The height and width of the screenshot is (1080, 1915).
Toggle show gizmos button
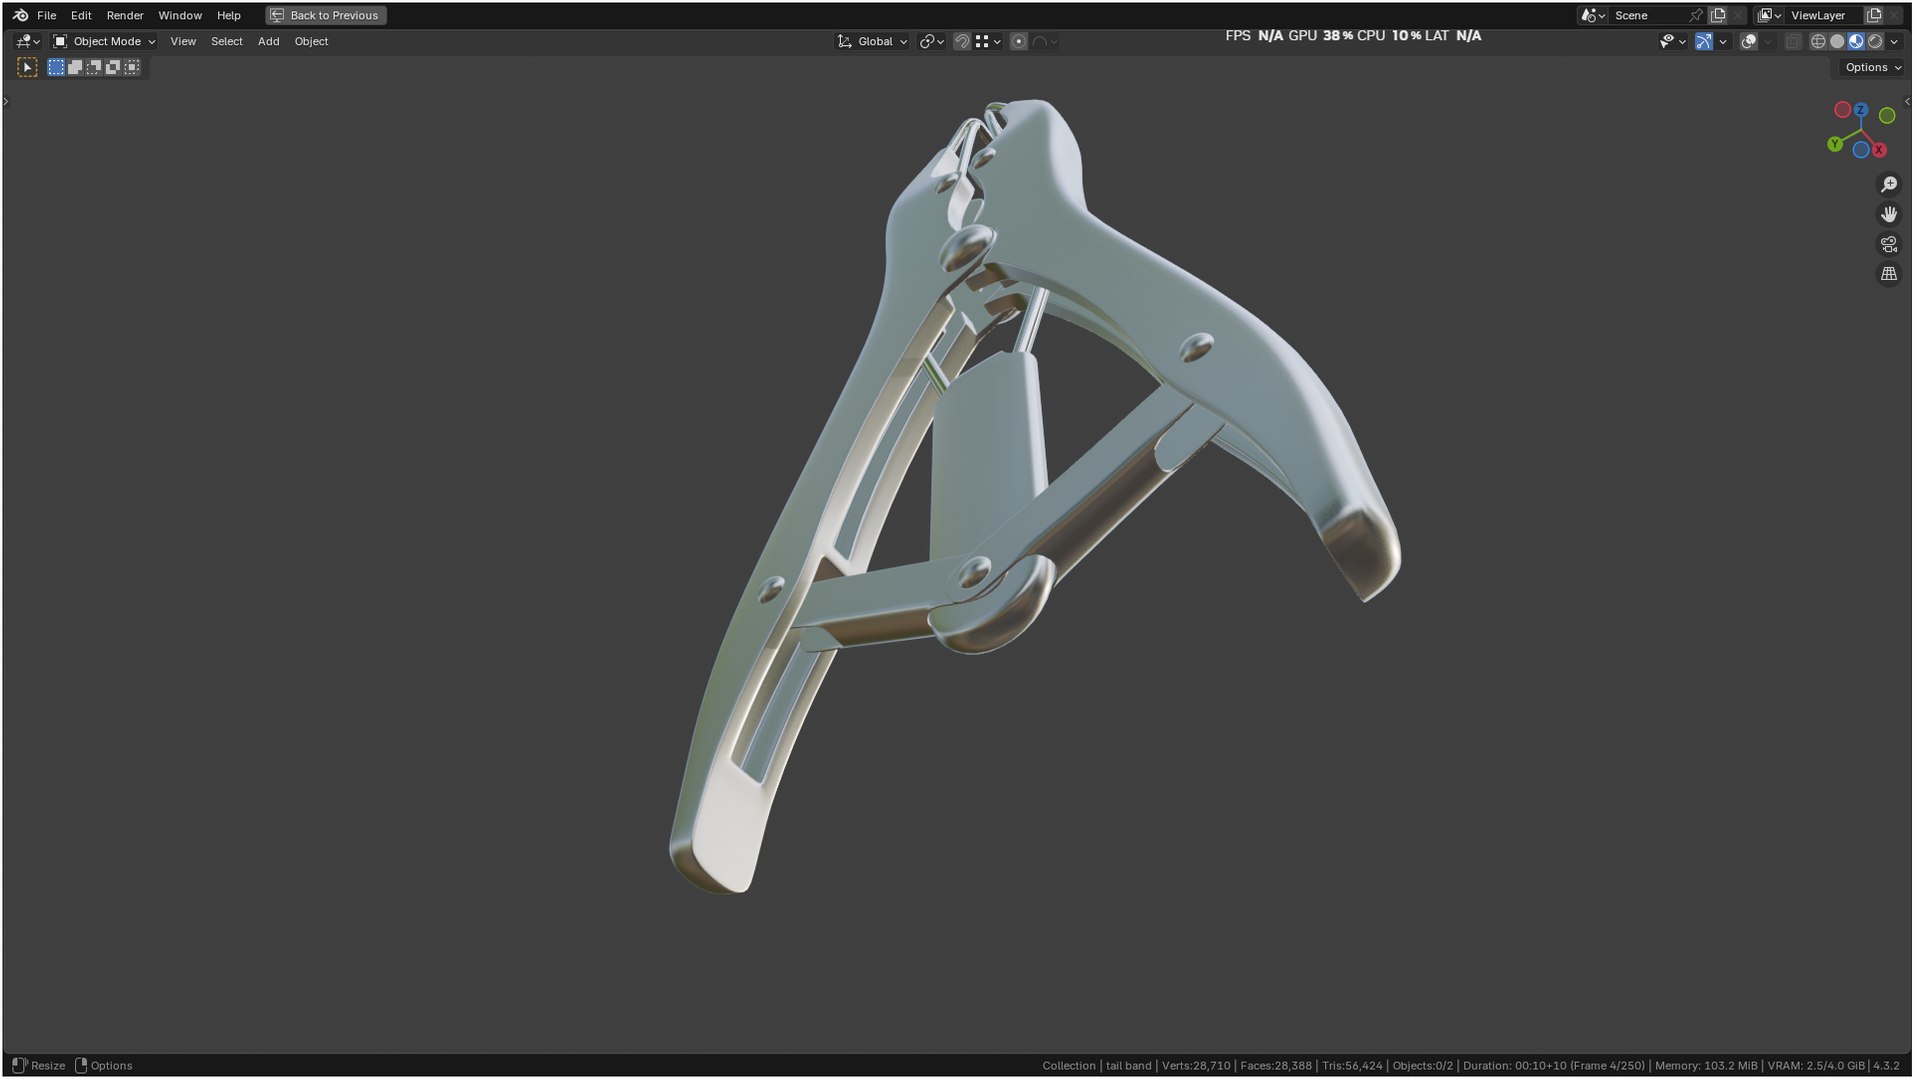(1704, 41)
